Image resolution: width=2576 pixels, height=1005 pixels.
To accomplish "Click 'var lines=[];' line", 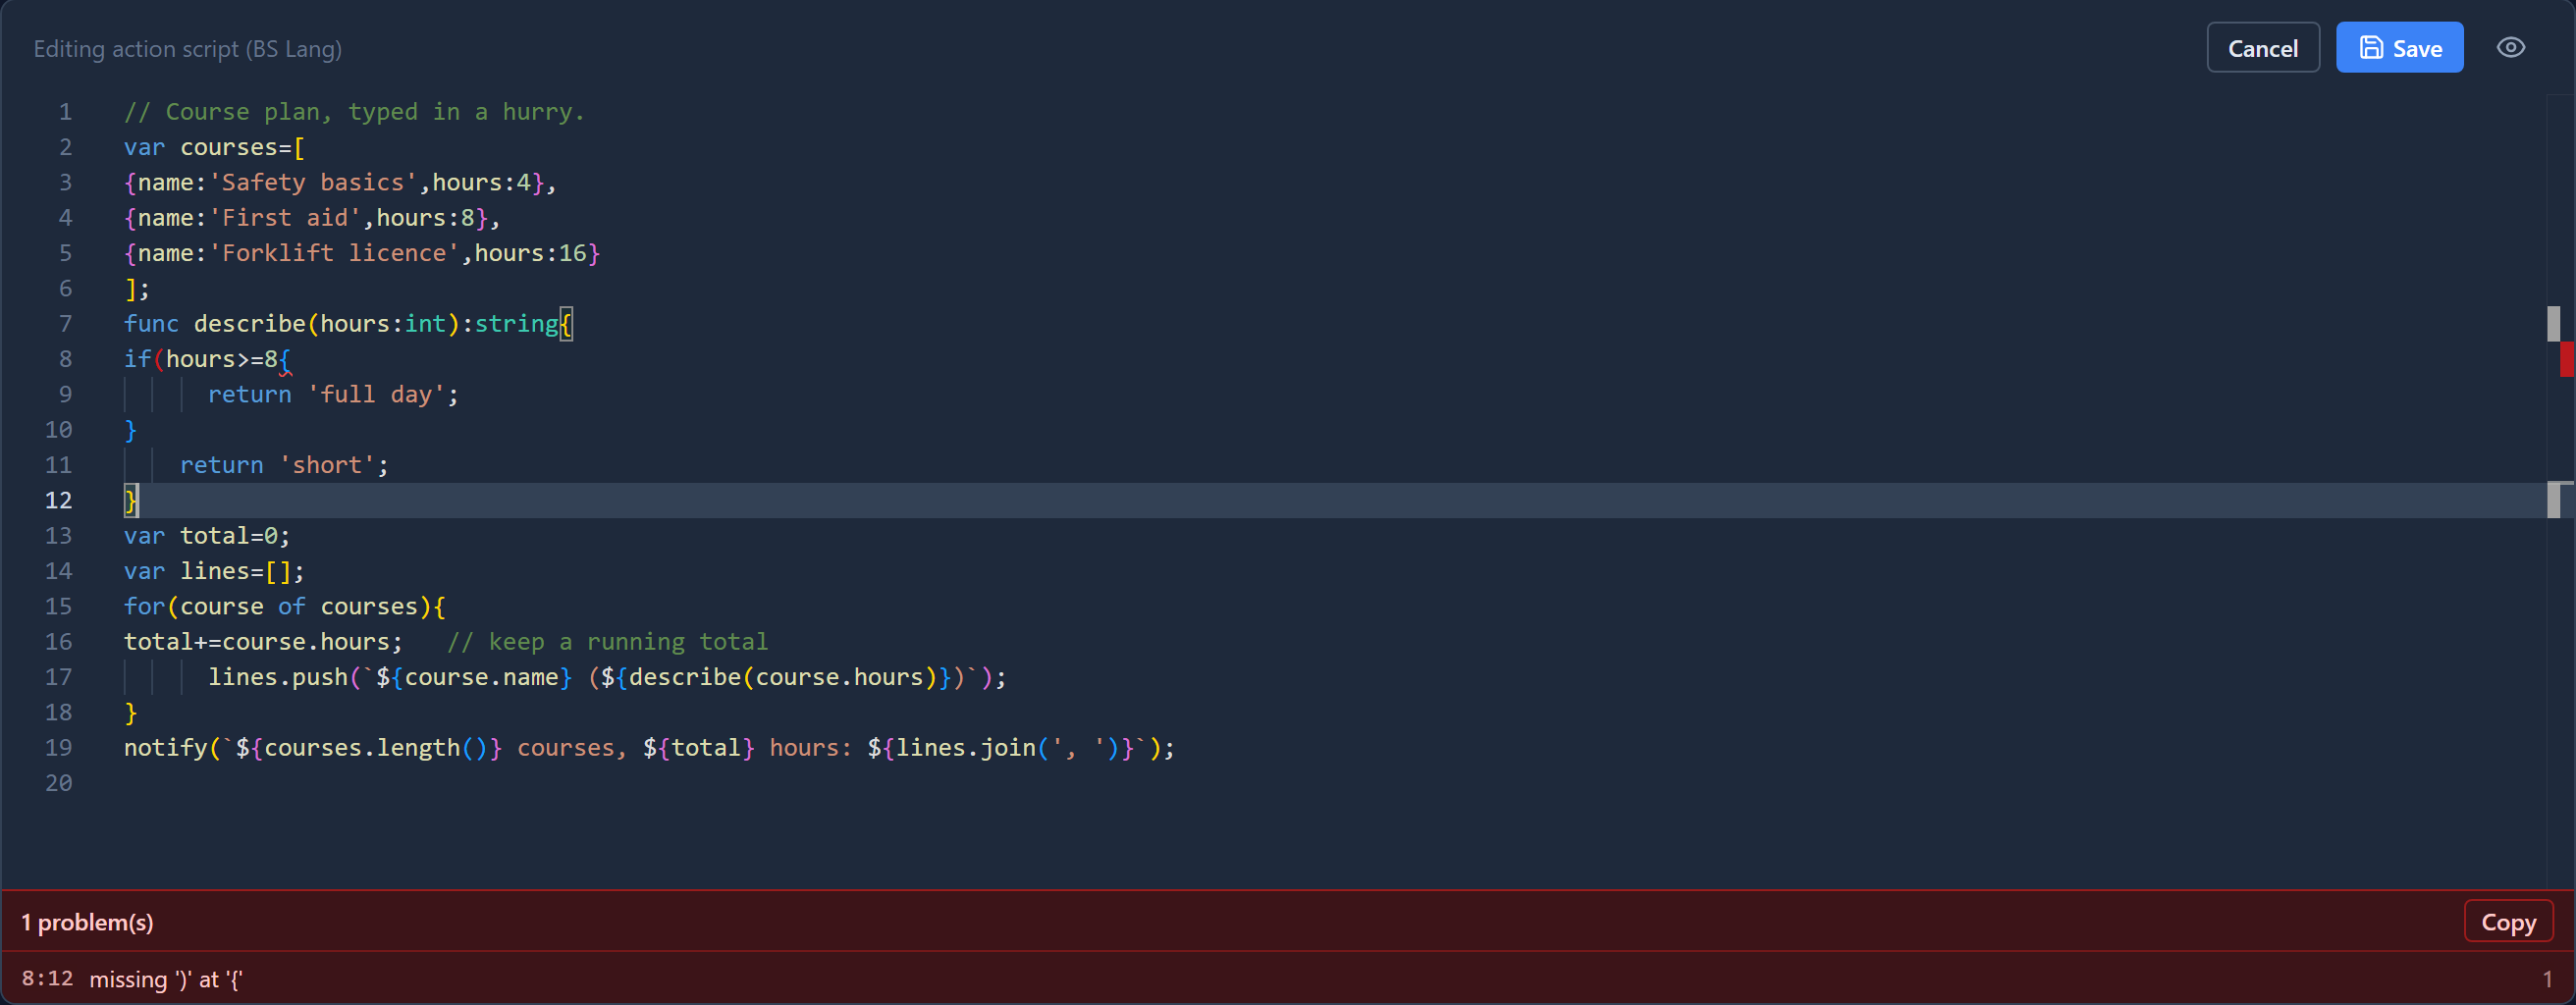I will pos(214,571).
